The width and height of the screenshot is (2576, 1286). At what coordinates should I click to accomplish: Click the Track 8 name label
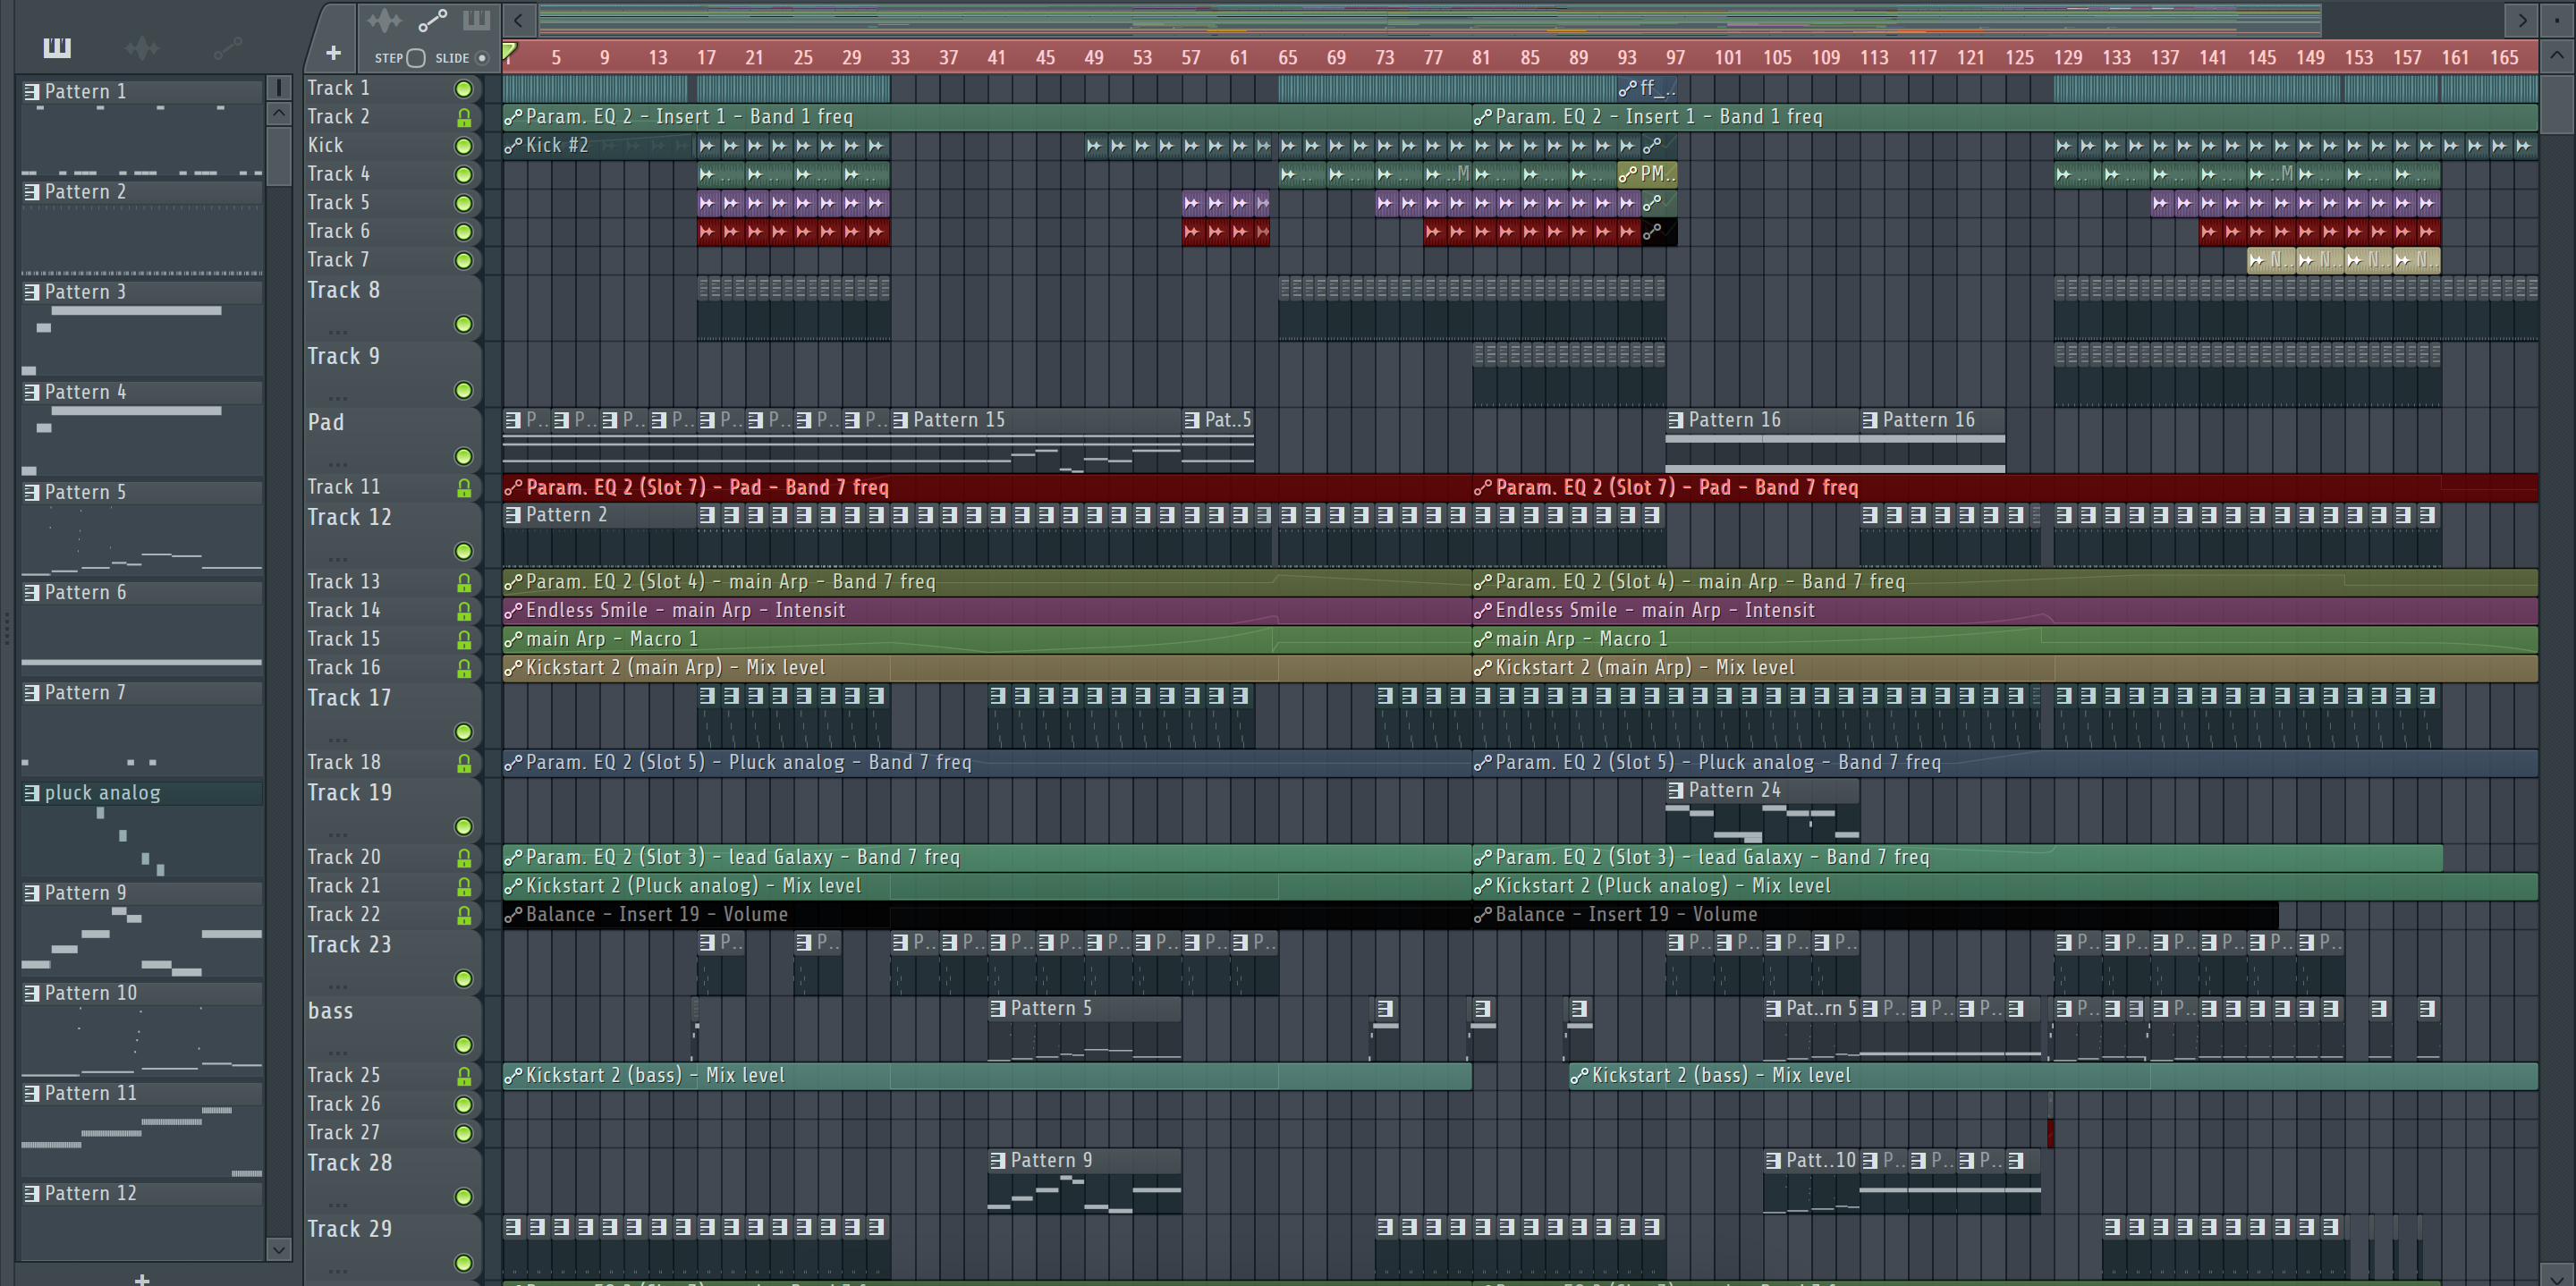343,290
